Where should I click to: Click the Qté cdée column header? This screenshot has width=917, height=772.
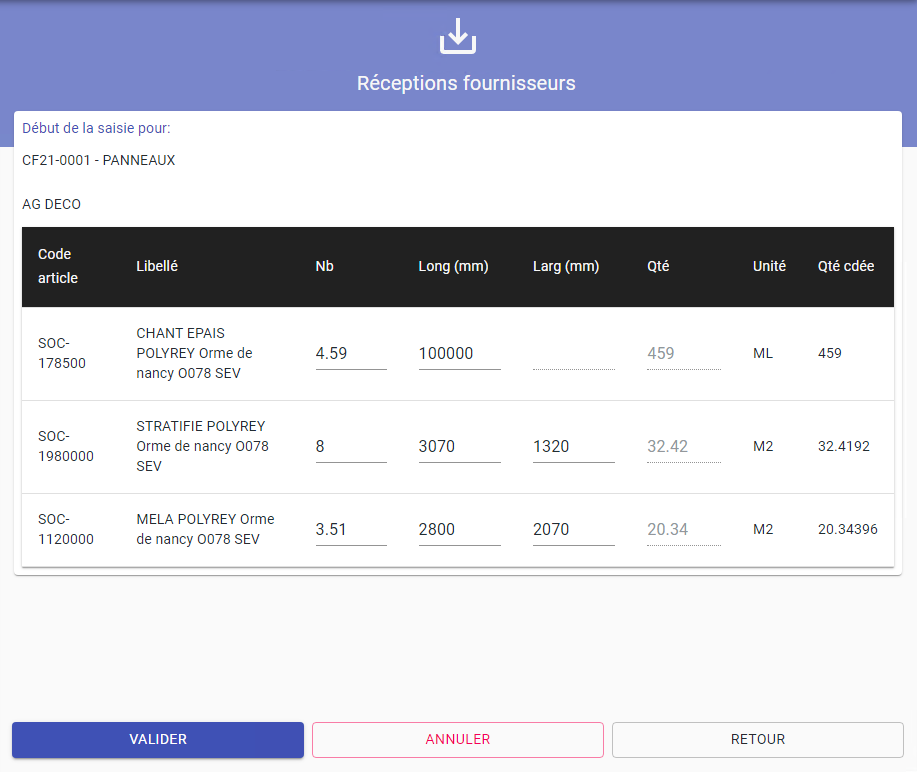(845, 266)
